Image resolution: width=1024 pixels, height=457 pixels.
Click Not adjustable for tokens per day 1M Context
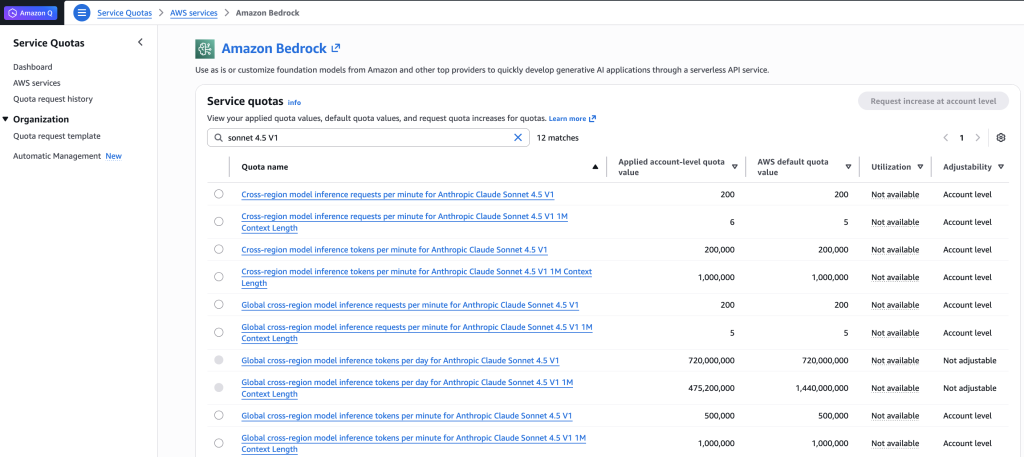tap(970, 388)
